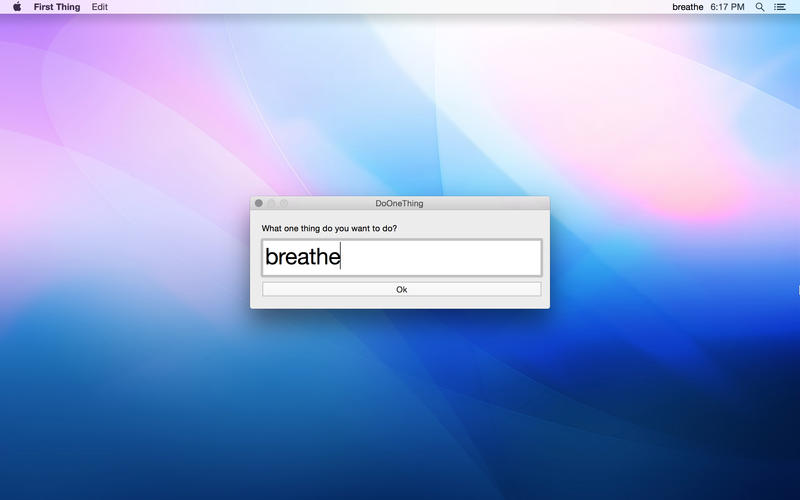Click the DoOneThing minimize button
The width and height of the screenshot is (800, 500).
click(271, 203)
